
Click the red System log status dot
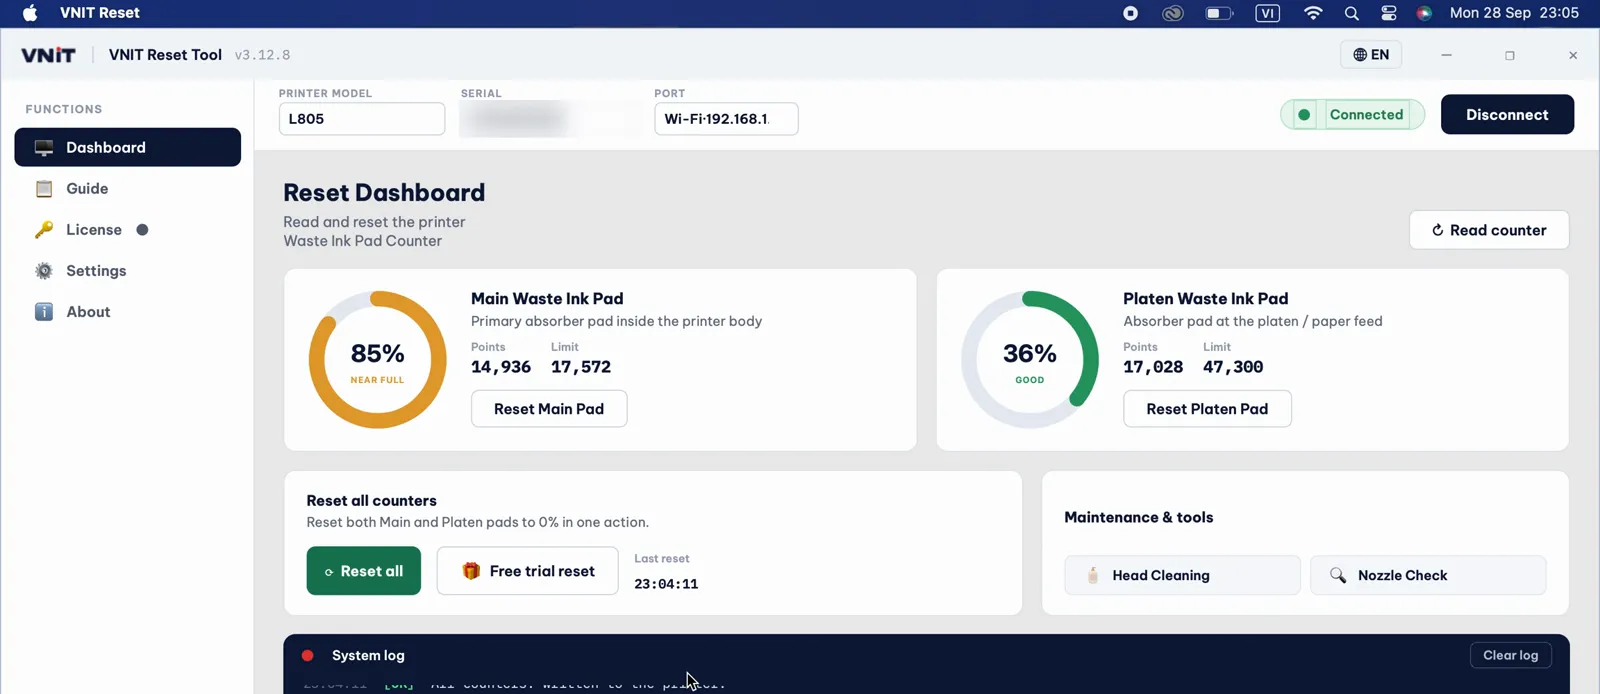pos(308,656)
